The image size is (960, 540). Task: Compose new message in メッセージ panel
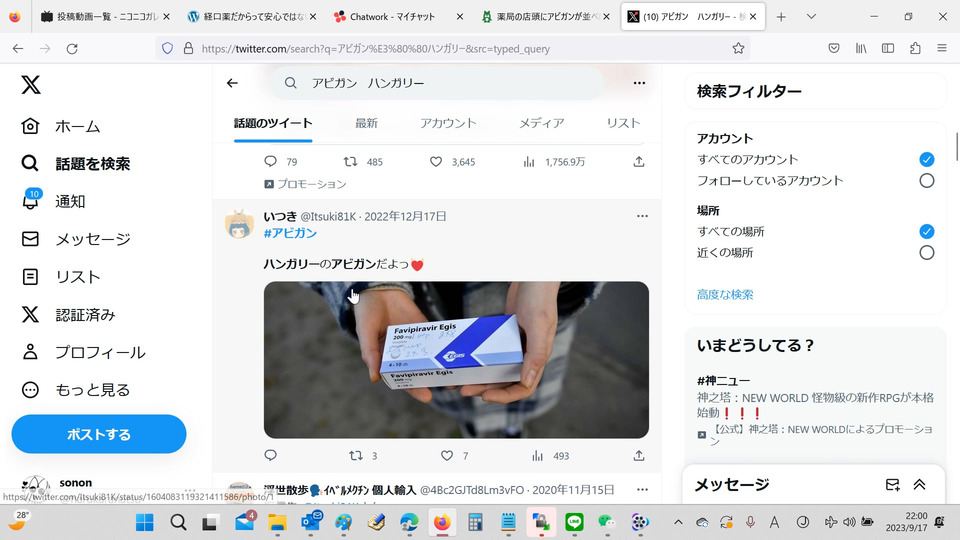pos(893,485)
